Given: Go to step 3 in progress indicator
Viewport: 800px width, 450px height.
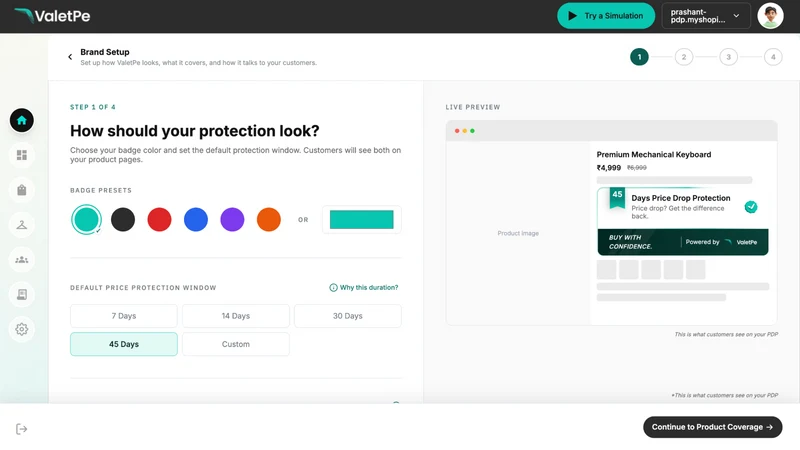Looking at the screenshot, I should [729, 57].
